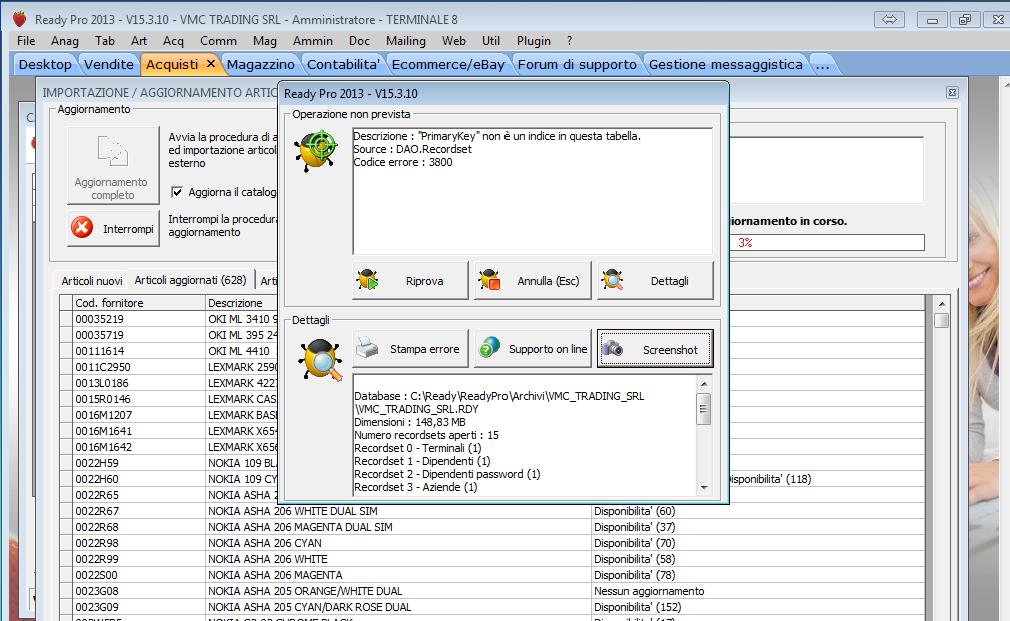This screenshot has width=1010, height=621.
Task: Click the article list scroll up arrow
Action: pos(941,303)
